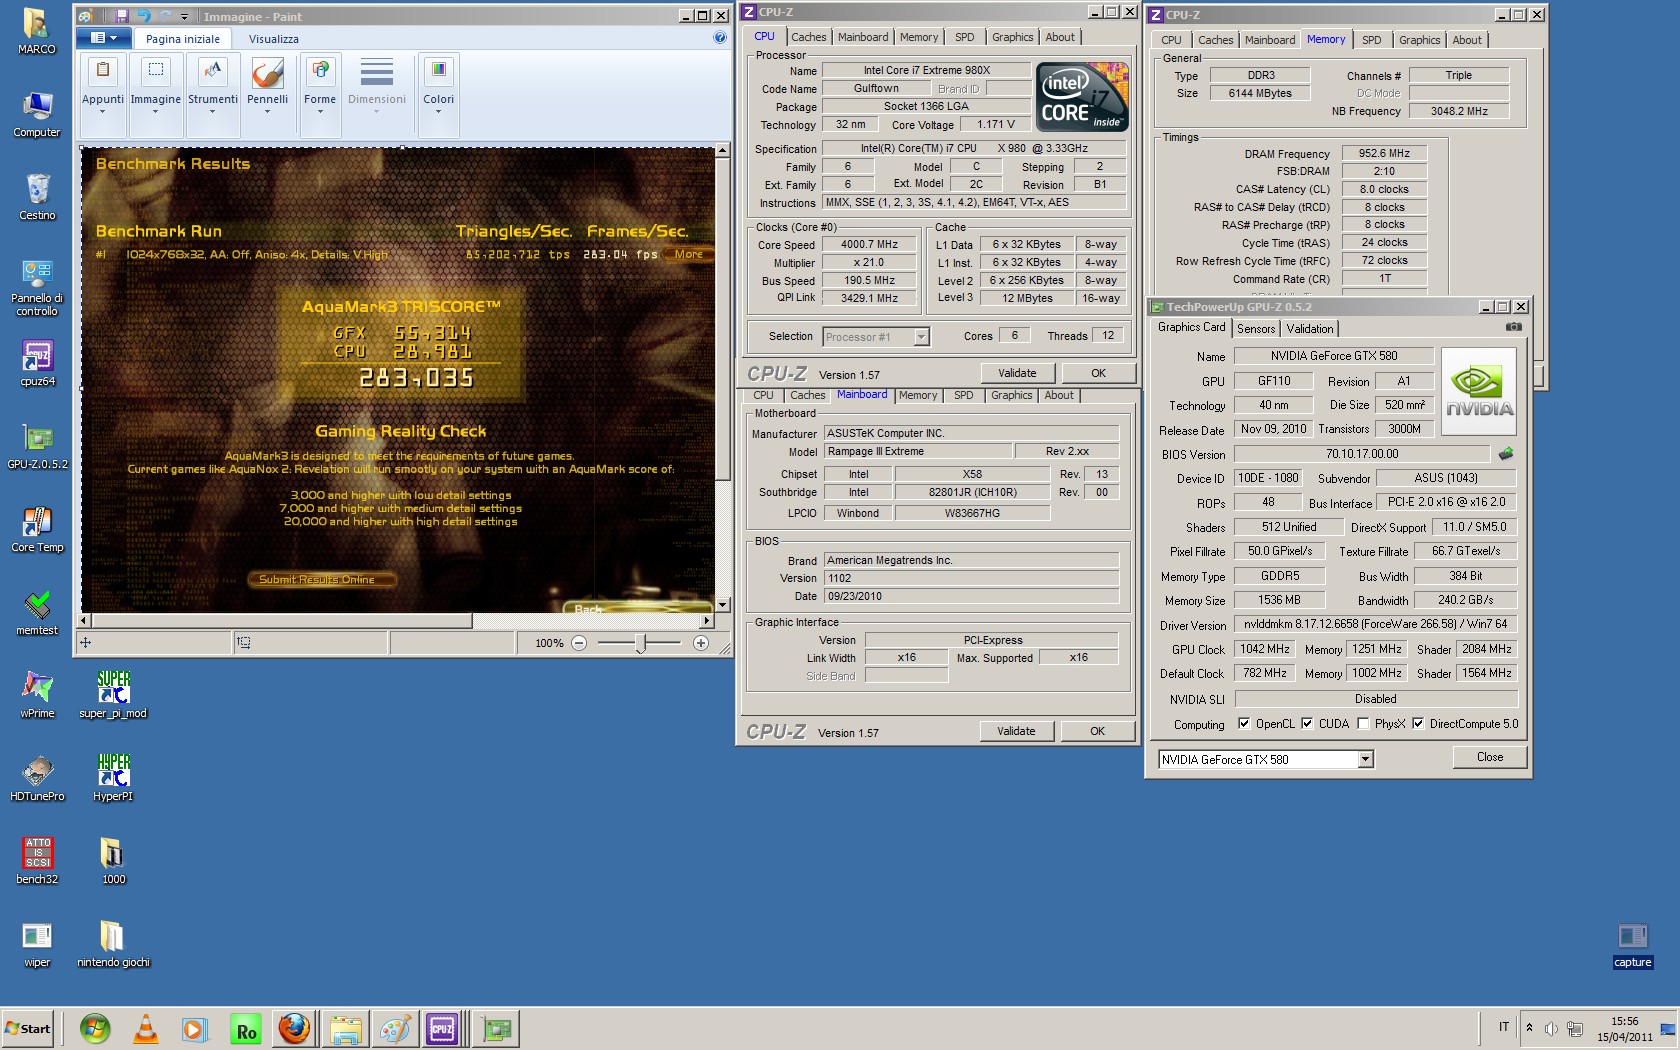This screenshot has width=1680, height=1050.
Task: Click Paint vertical scrollbar down arrow
Action: [x=722, y=605]
